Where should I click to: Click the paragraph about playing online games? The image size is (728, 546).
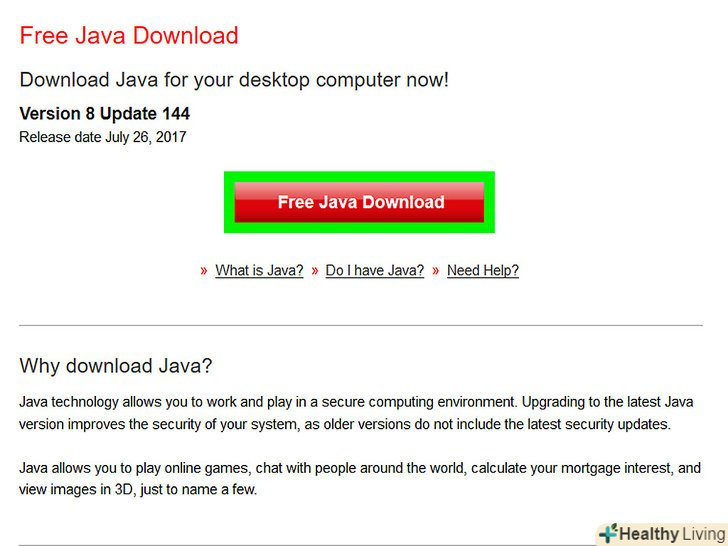[x=360, y=478]
